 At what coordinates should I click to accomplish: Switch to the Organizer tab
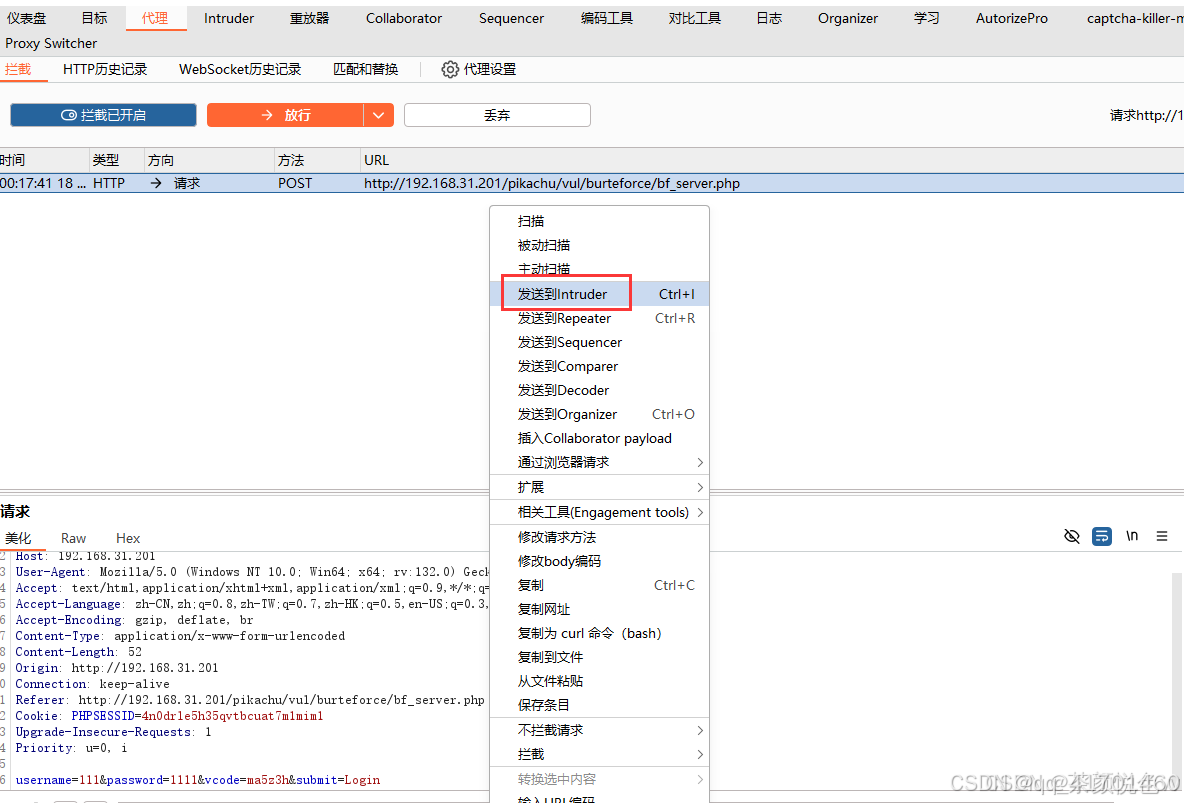[x=848, y=18]
